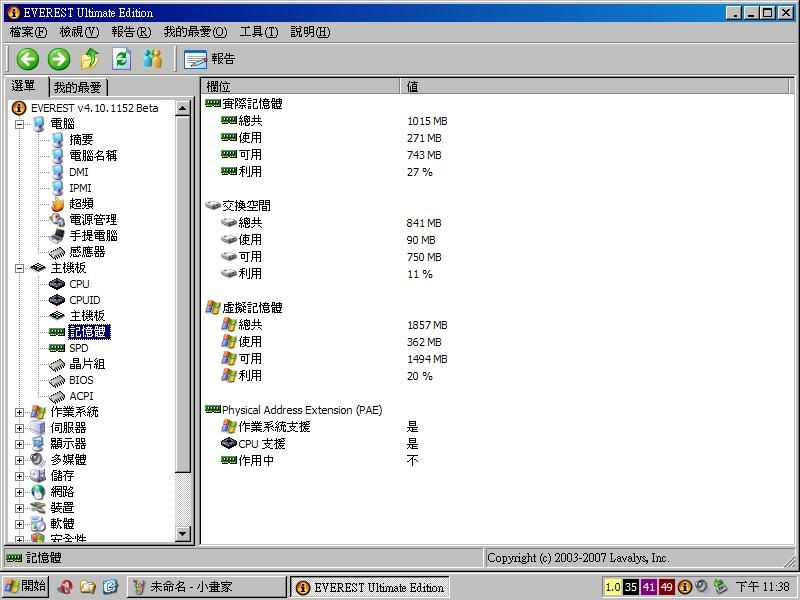Open the 報告(R) menu
The image size is (800, 600).
131,32
